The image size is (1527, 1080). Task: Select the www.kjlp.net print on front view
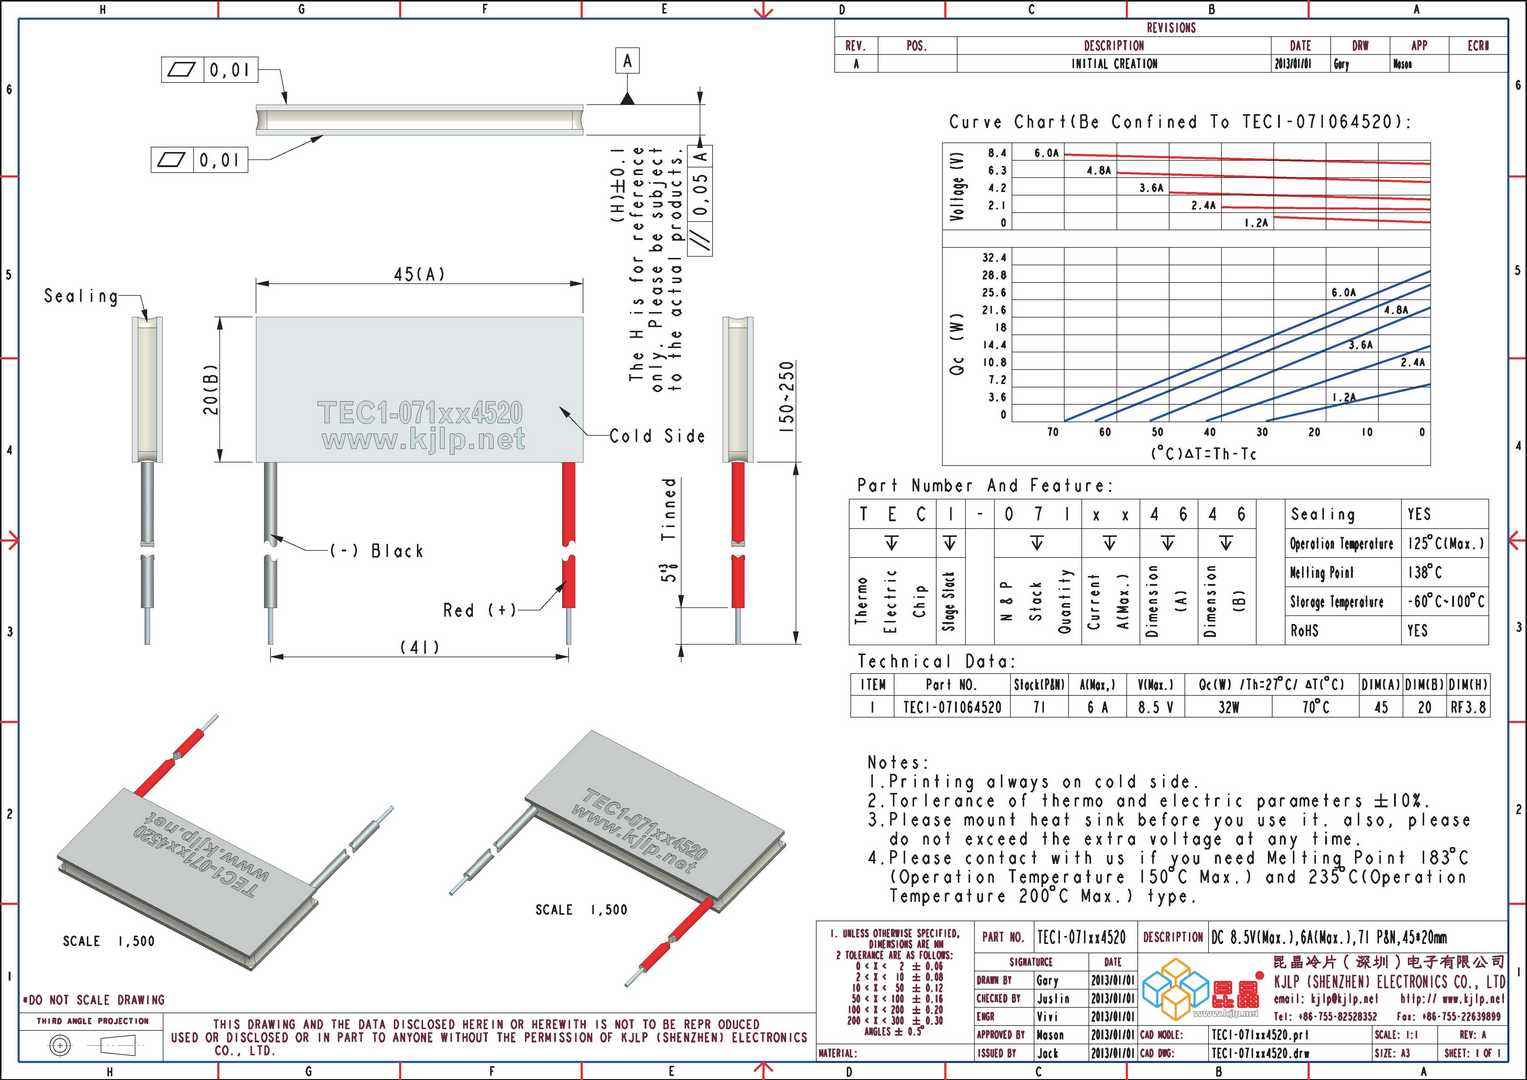[422, 440]
